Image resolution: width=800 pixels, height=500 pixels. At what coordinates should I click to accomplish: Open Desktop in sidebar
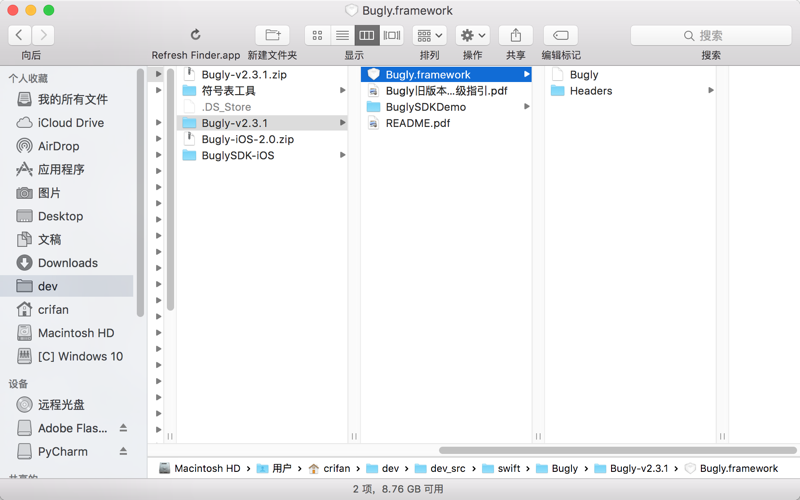click(x=67, y=216)
